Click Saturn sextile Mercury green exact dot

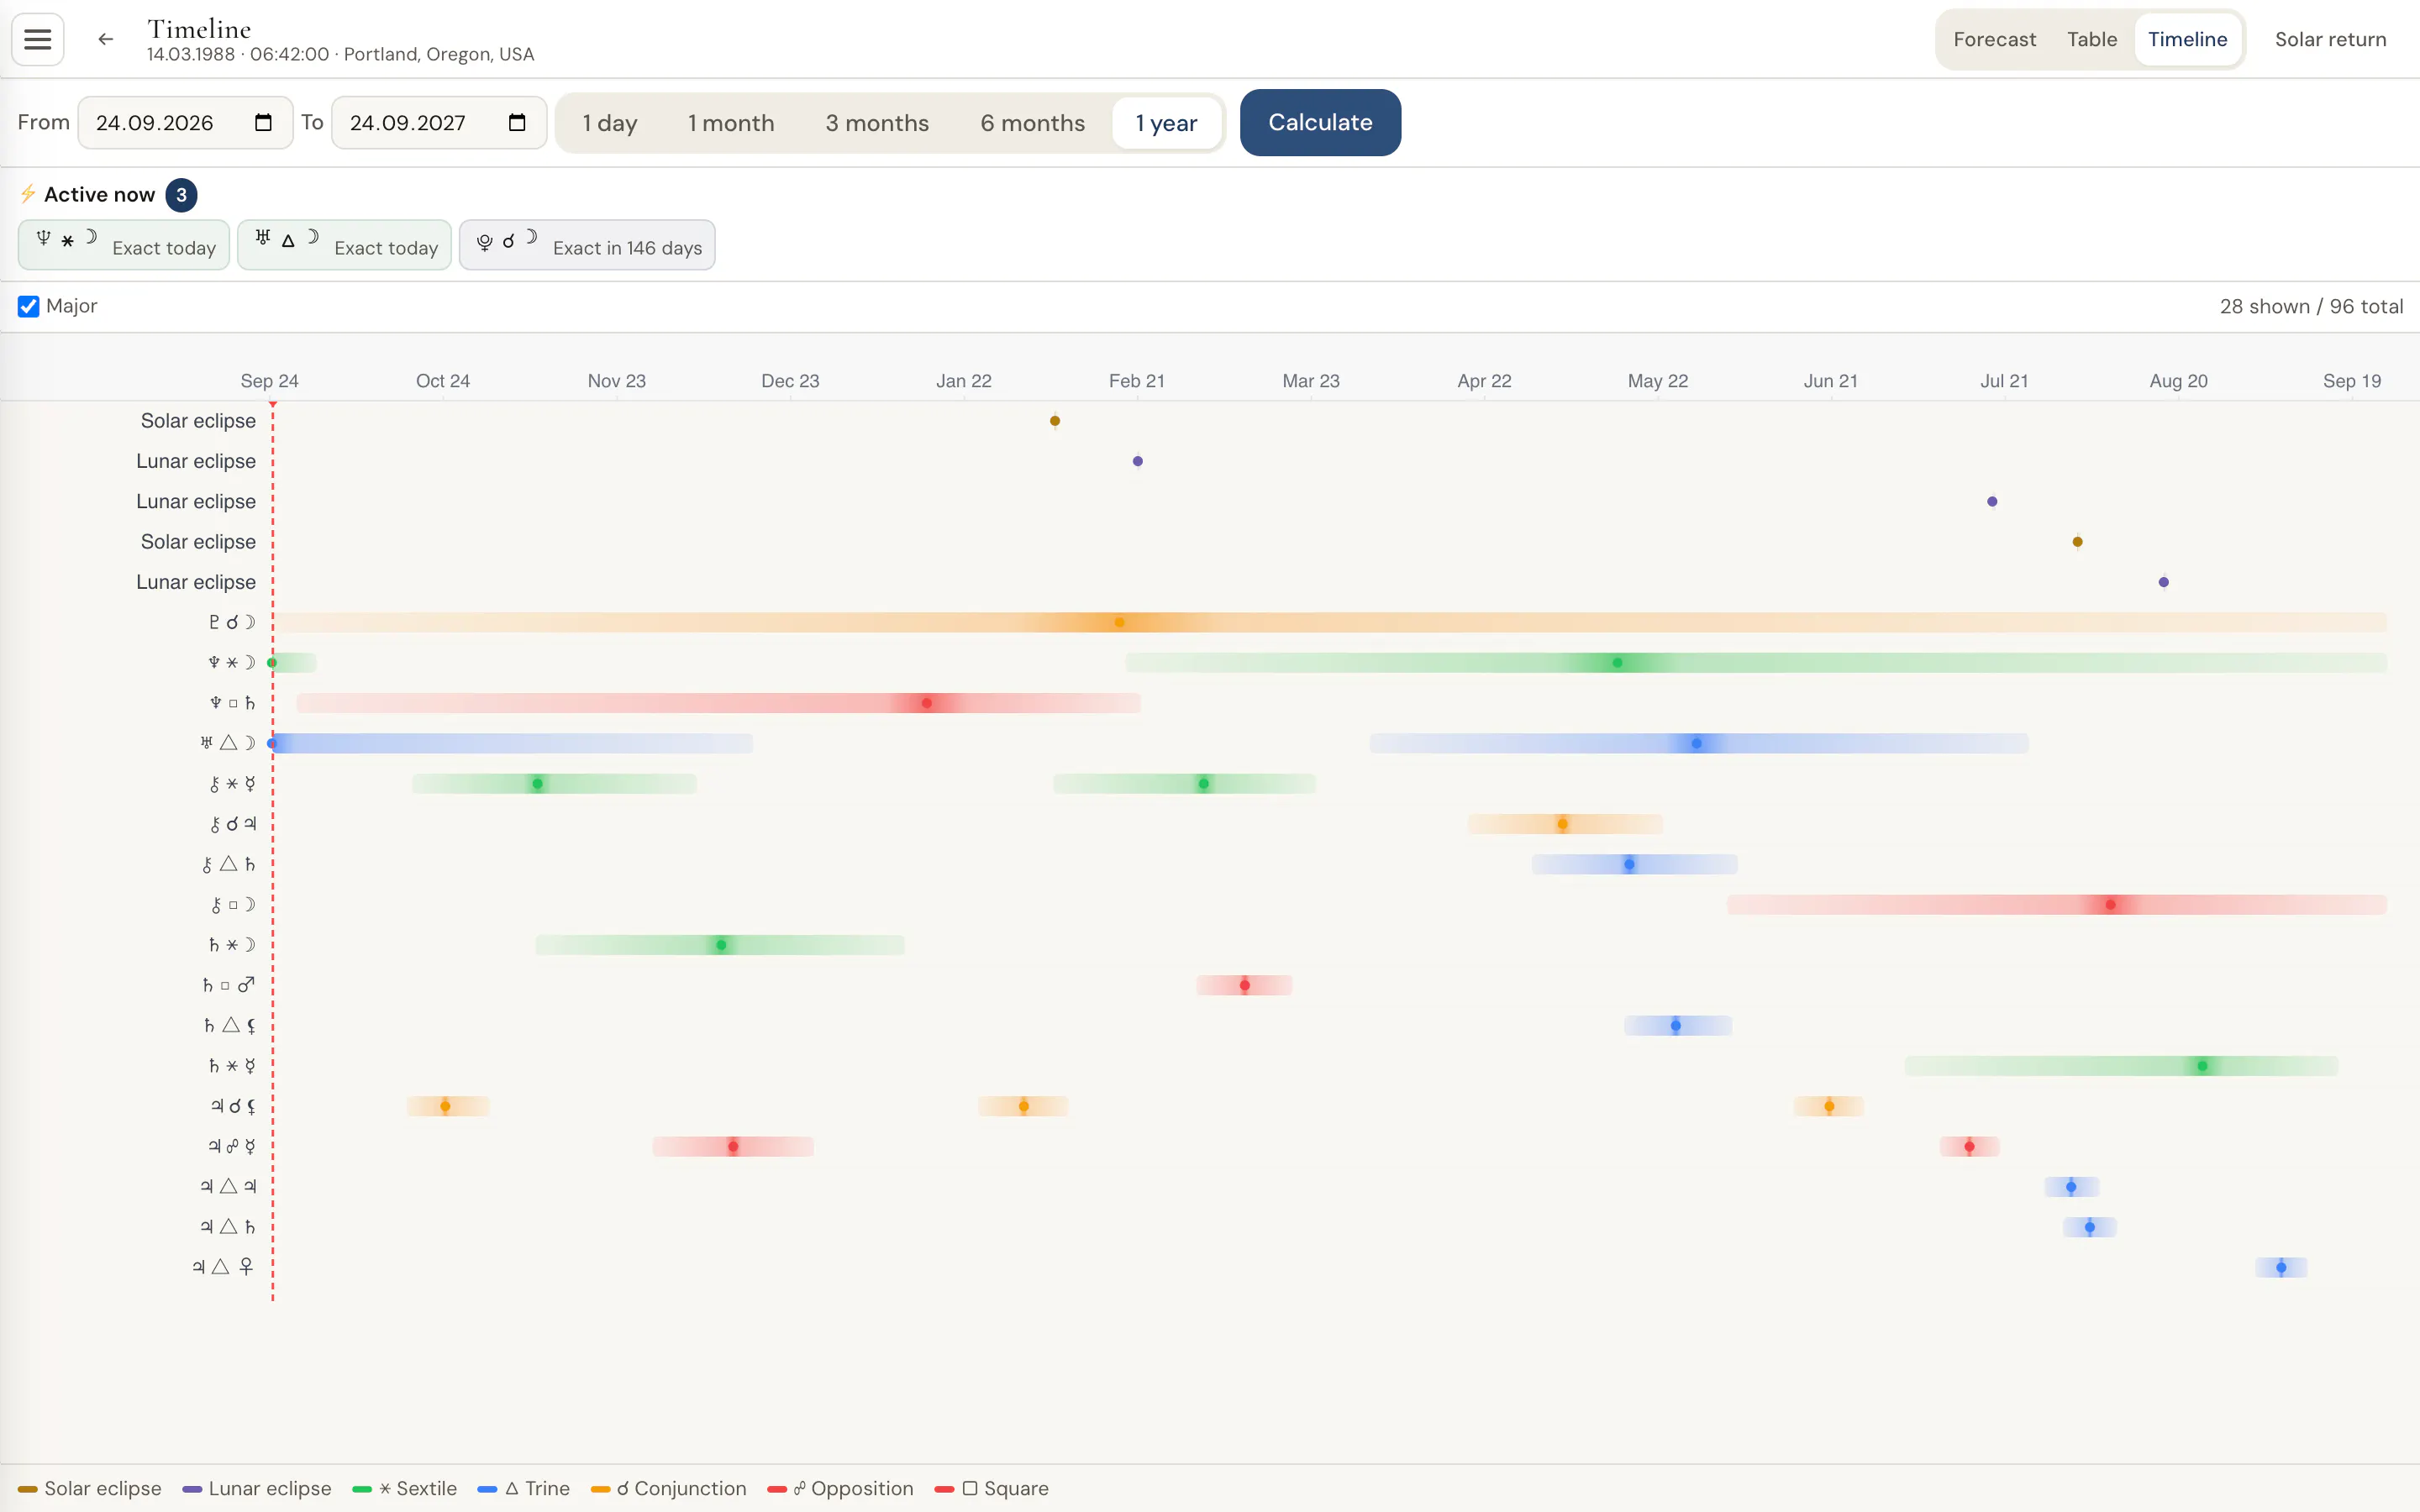click(x=2202, y=1066)
